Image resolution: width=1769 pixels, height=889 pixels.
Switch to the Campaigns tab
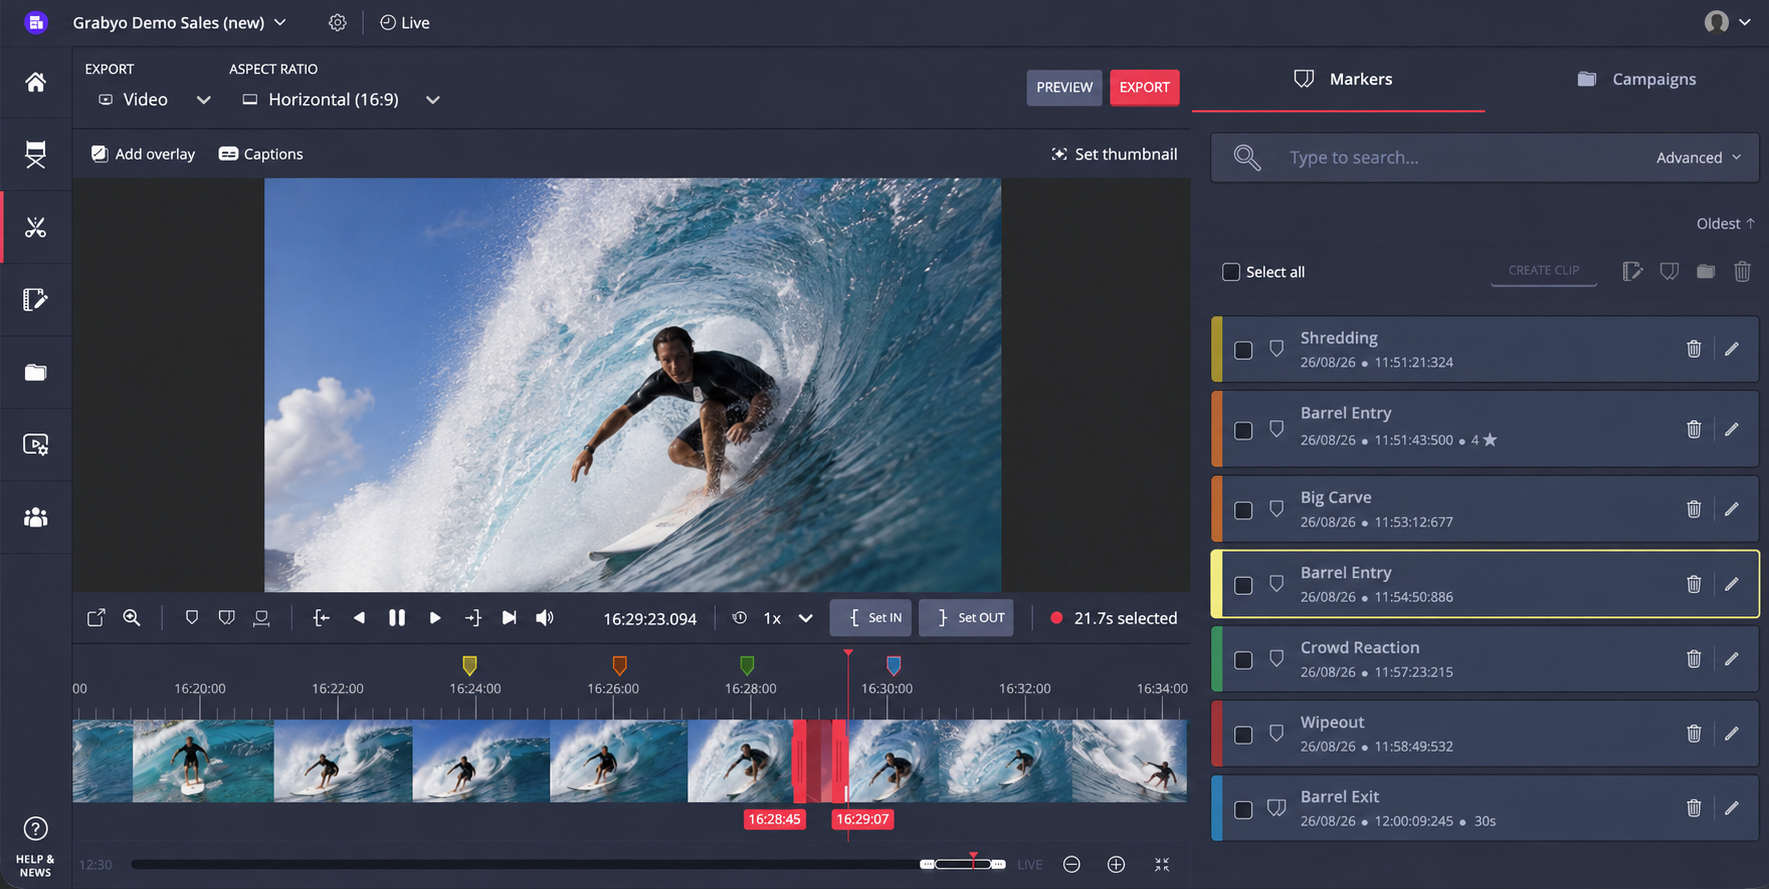(1636, 79)
